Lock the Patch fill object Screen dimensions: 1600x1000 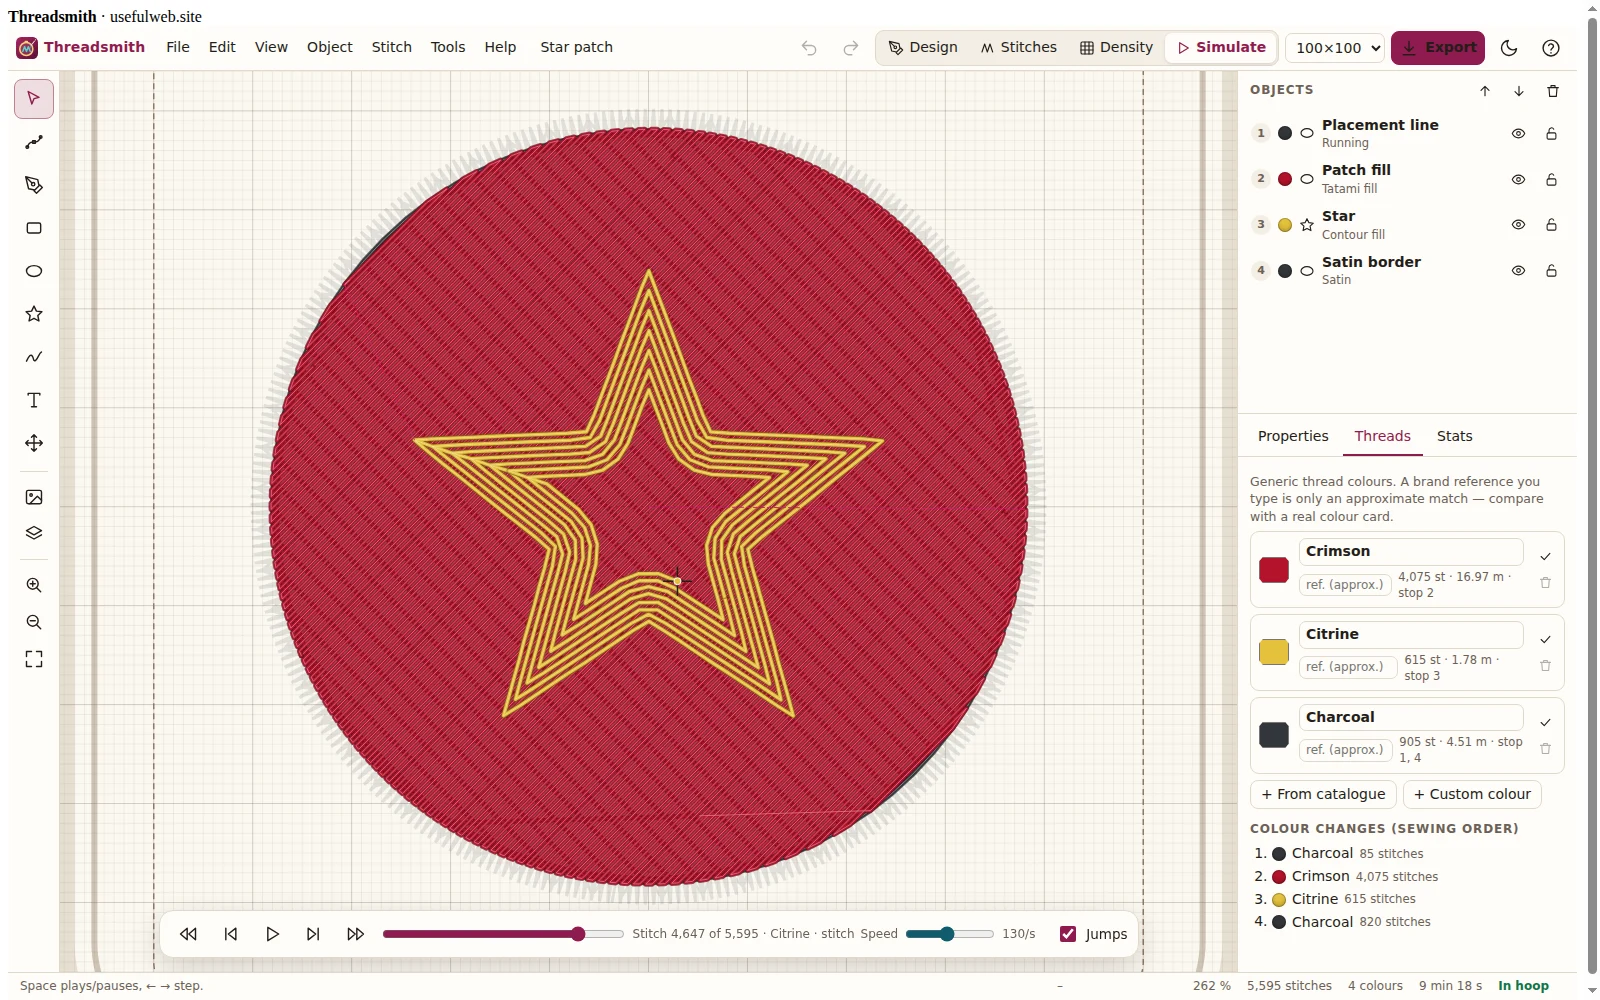[1552, 180]
